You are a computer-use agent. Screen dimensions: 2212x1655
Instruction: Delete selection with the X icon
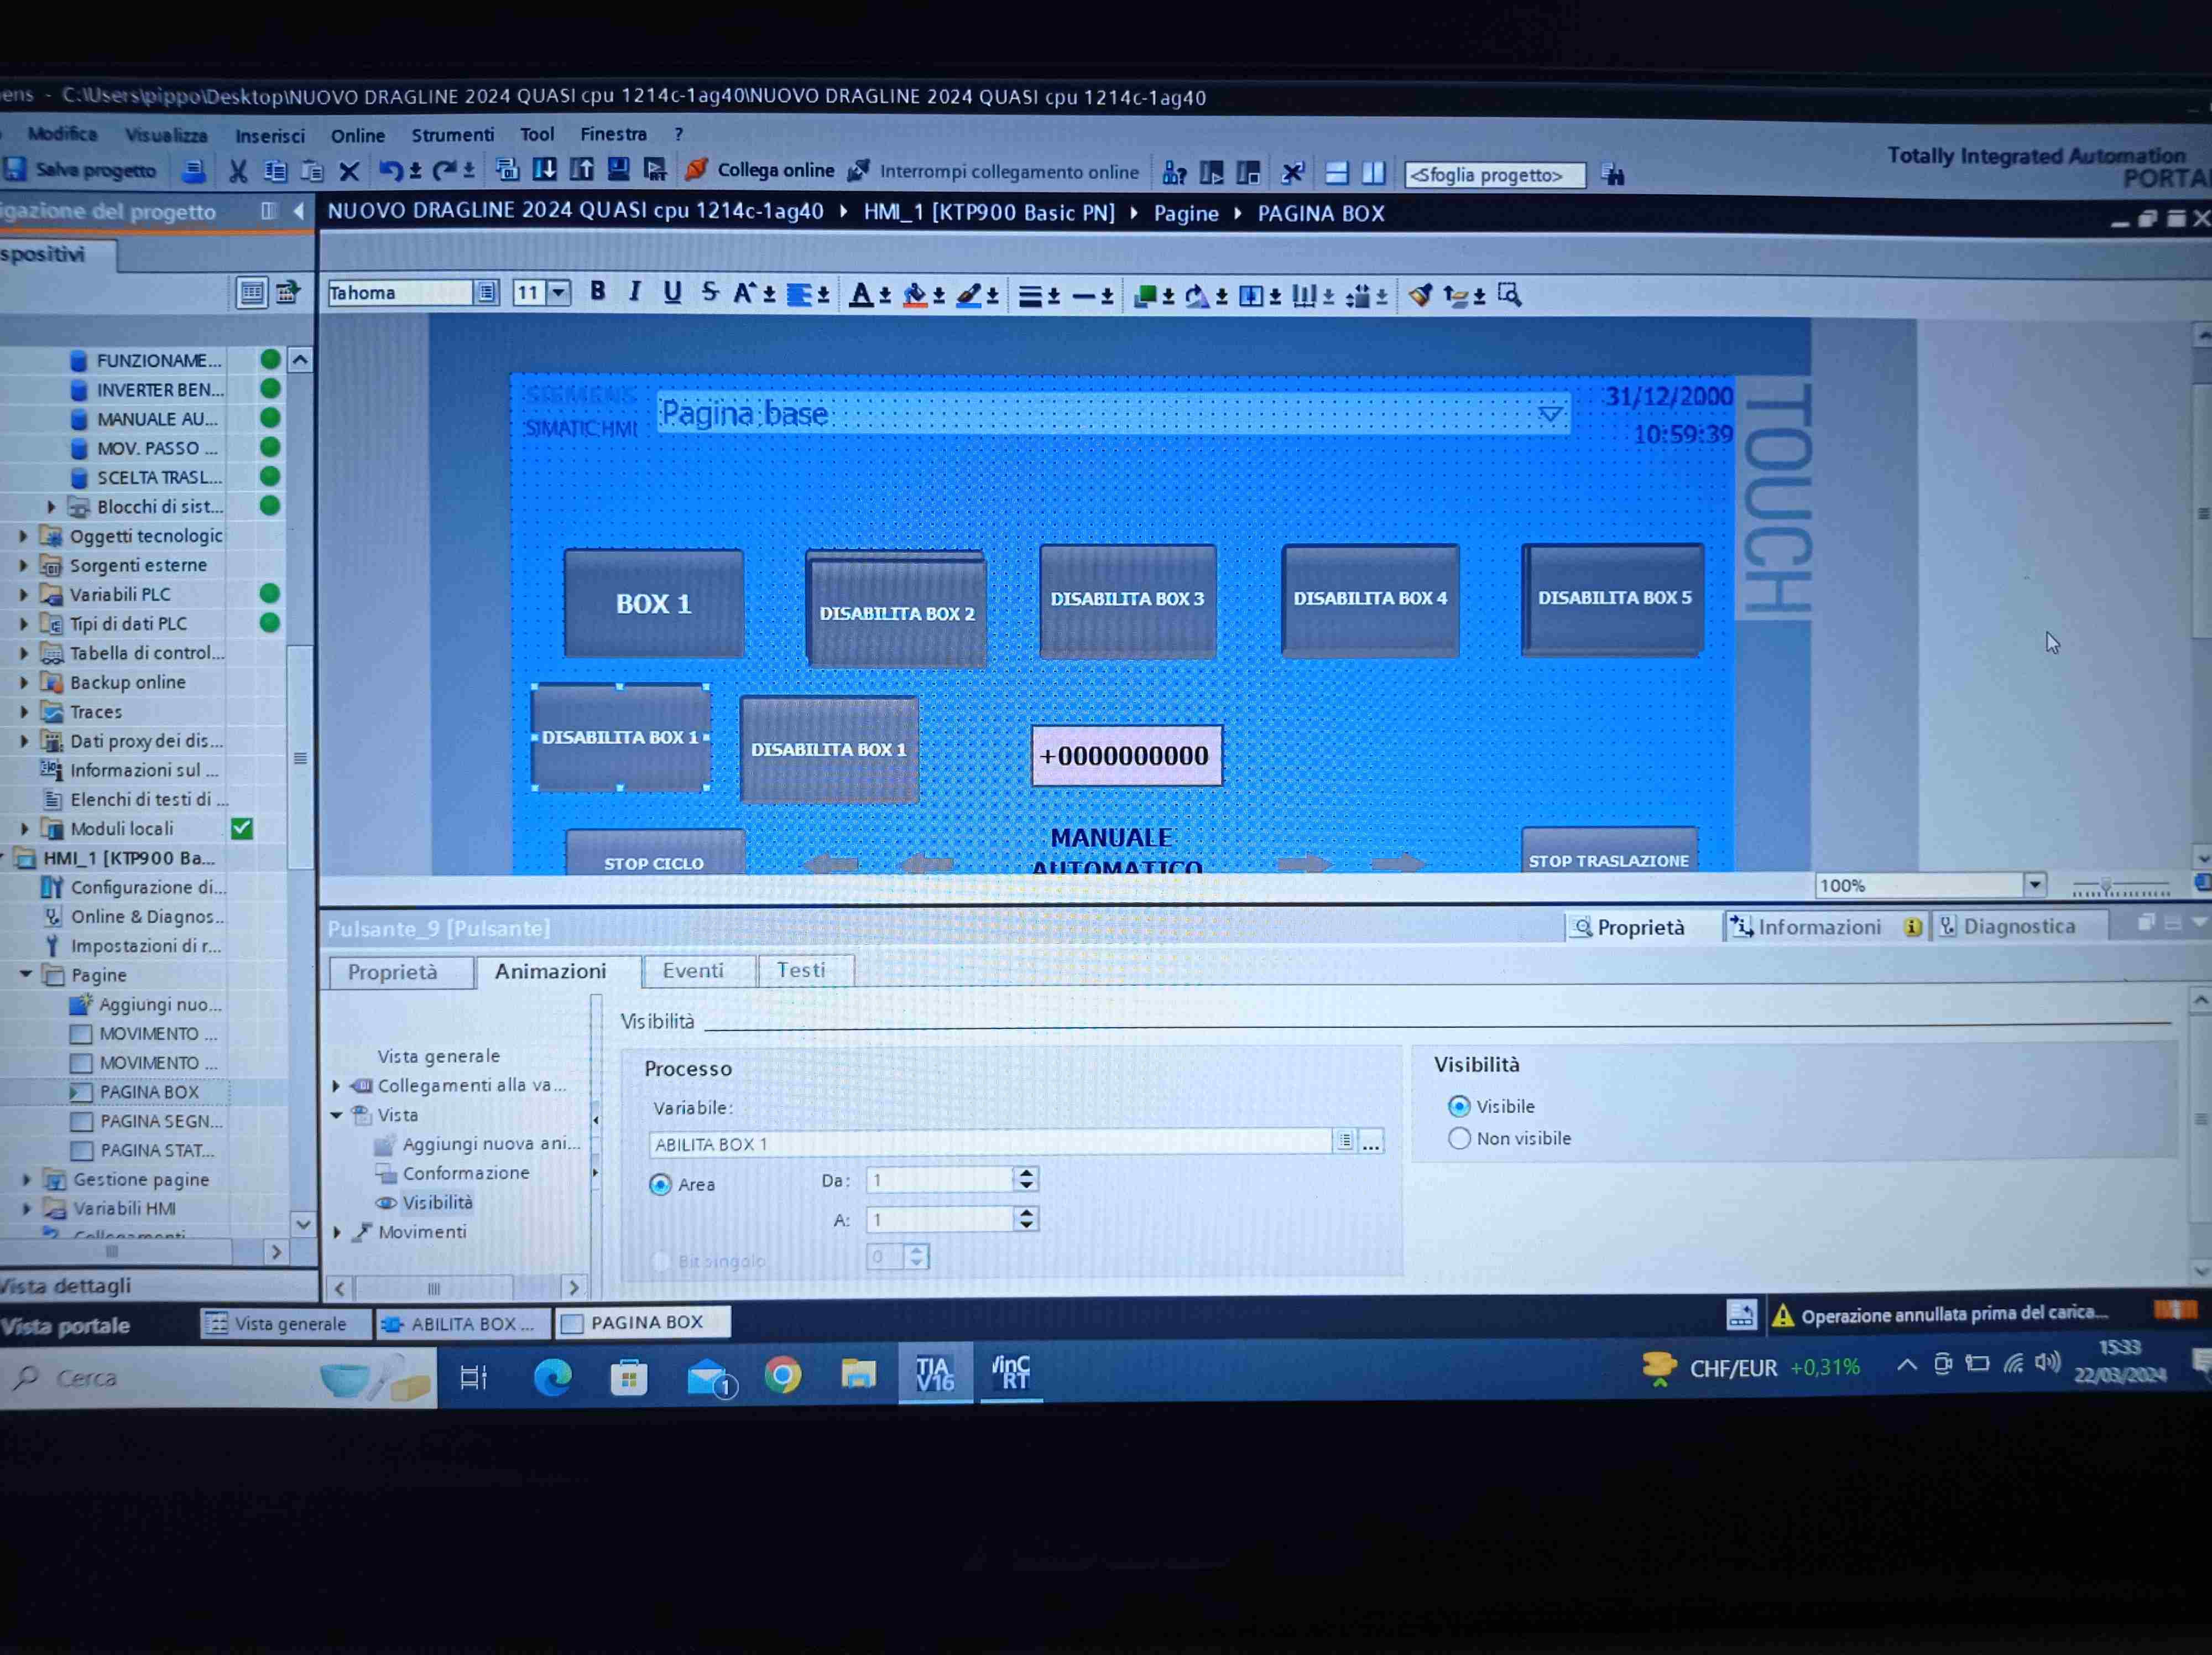pos(349,171)
